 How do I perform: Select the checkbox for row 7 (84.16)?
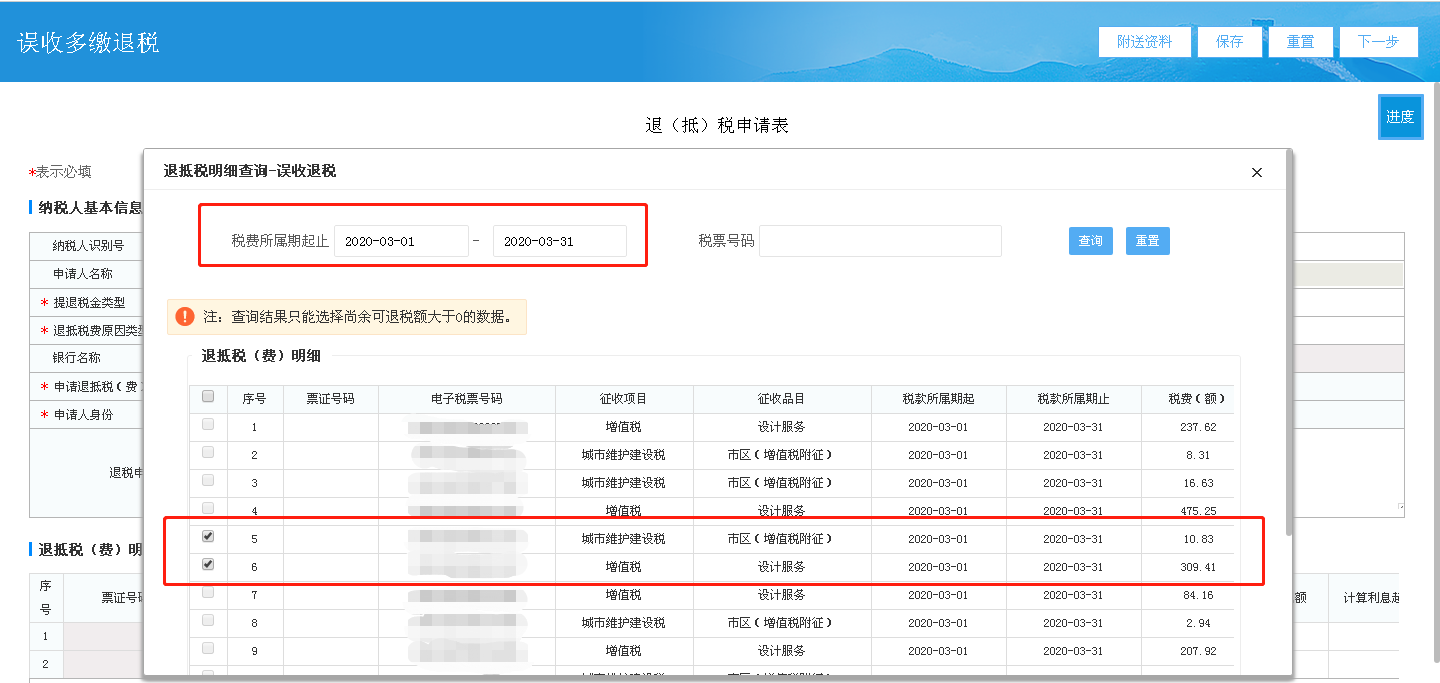[x=208, y=592]
